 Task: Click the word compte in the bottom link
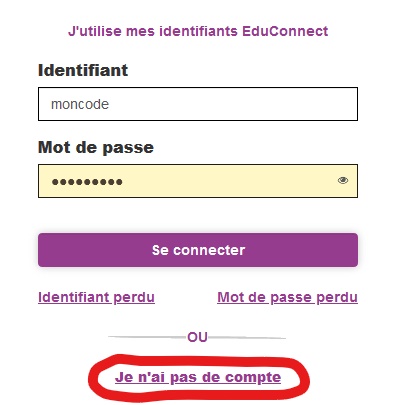click(253, 378)
